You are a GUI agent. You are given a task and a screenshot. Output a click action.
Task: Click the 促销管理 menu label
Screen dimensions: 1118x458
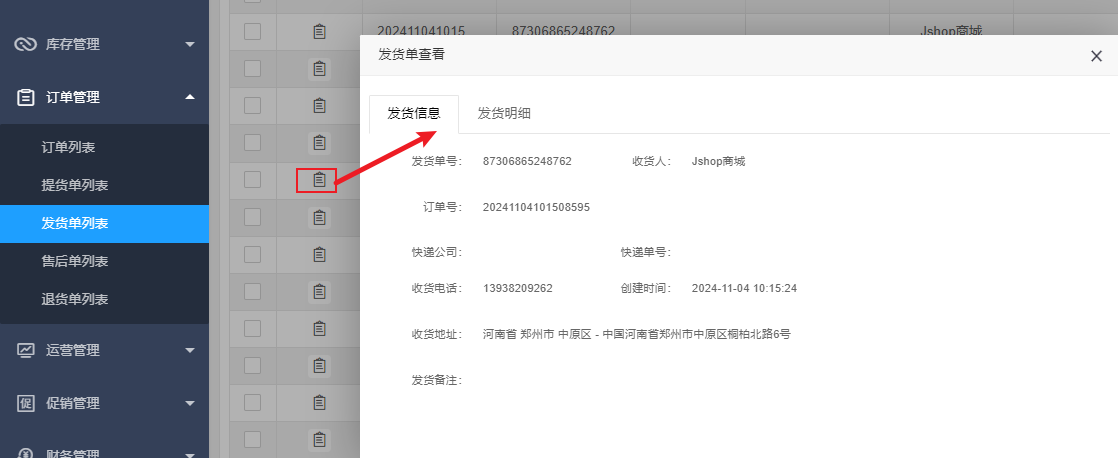coord(73,403)
